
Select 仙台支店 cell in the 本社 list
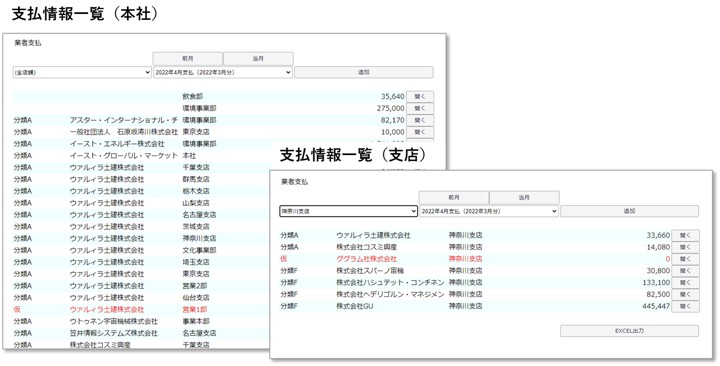click(x=196, y=298)
